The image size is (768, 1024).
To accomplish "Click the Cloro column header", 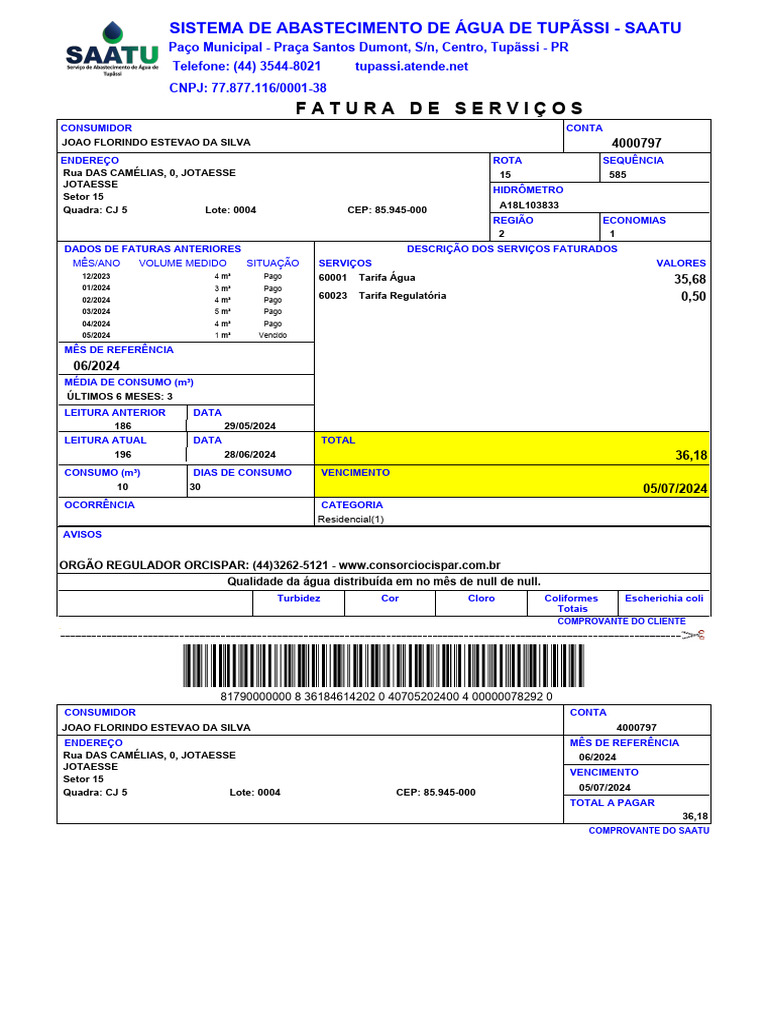I will click(x=481, y=598).
